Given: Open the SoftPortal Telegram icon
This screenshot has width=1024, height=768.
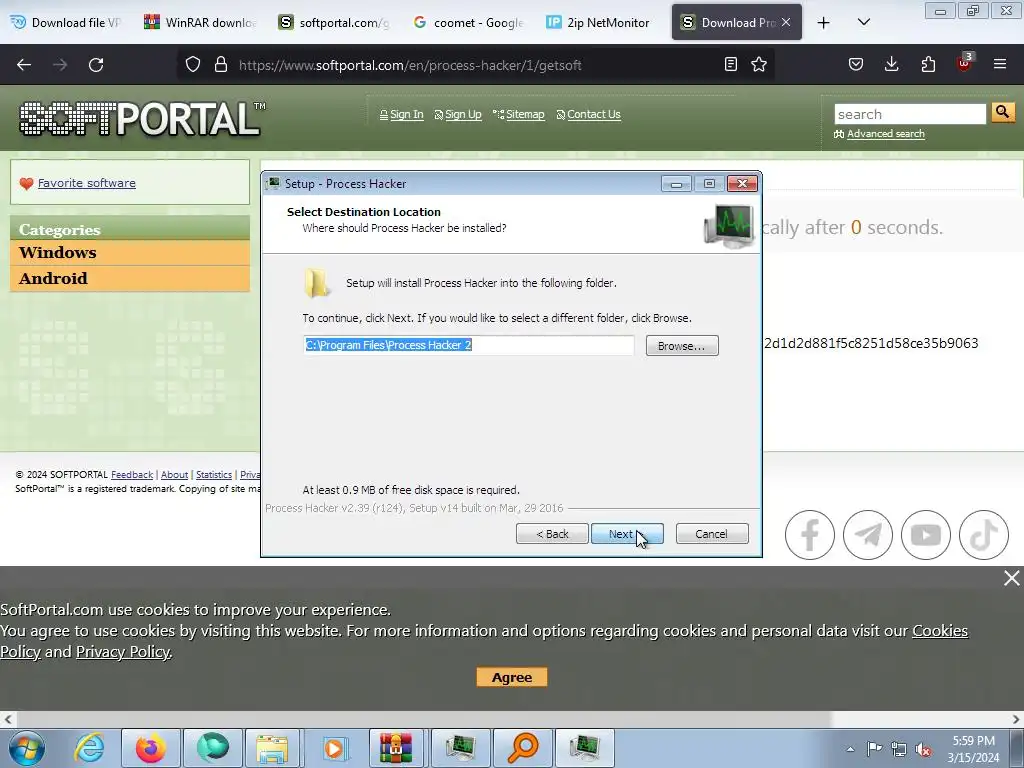Looking at the screenshot, I should [868, 535].
